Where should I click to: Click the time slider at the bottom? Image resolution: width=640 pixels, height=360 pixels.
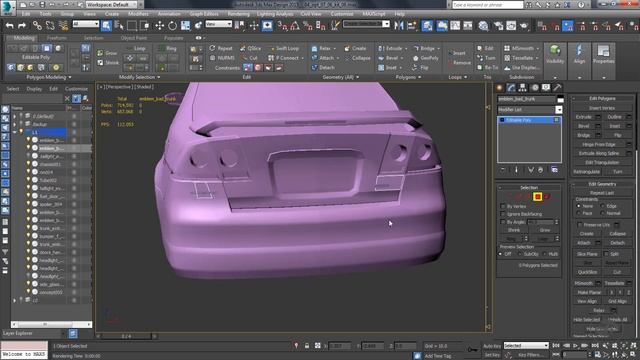(x=127, y=336)
